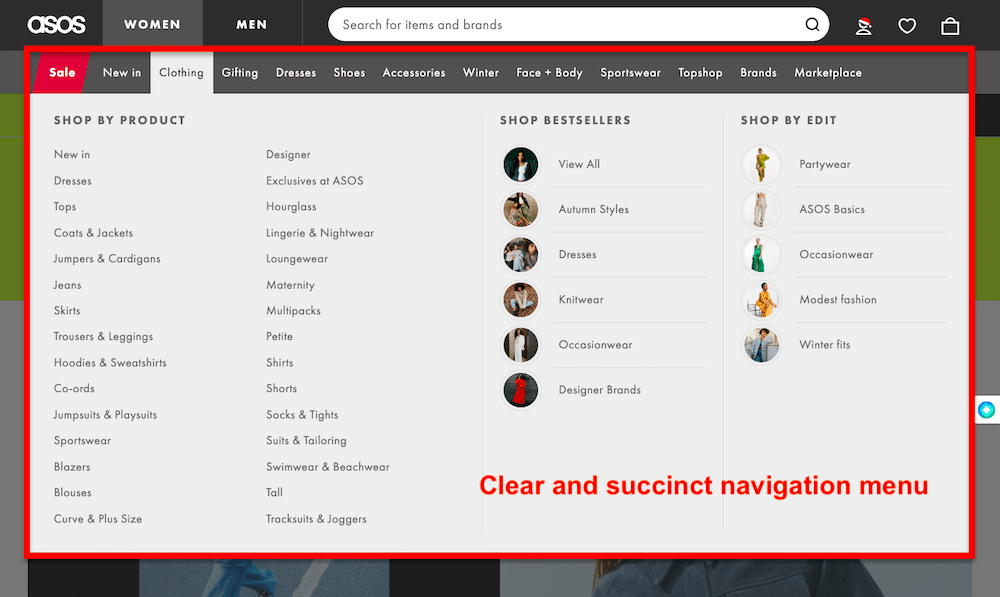Click the search magnifier icon
The height and width of the screenshot is (597, 1000).
812,24
